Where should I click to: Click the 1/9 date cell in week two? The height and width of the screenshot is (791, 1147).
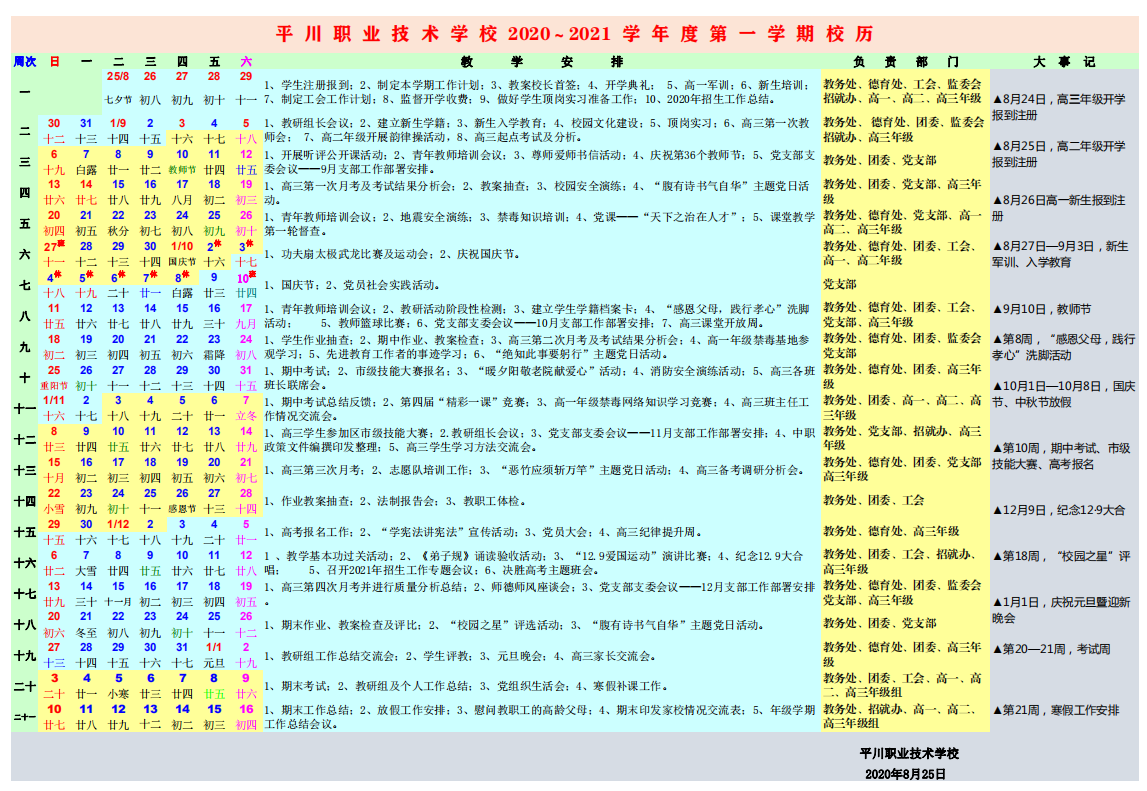(118, 123)
